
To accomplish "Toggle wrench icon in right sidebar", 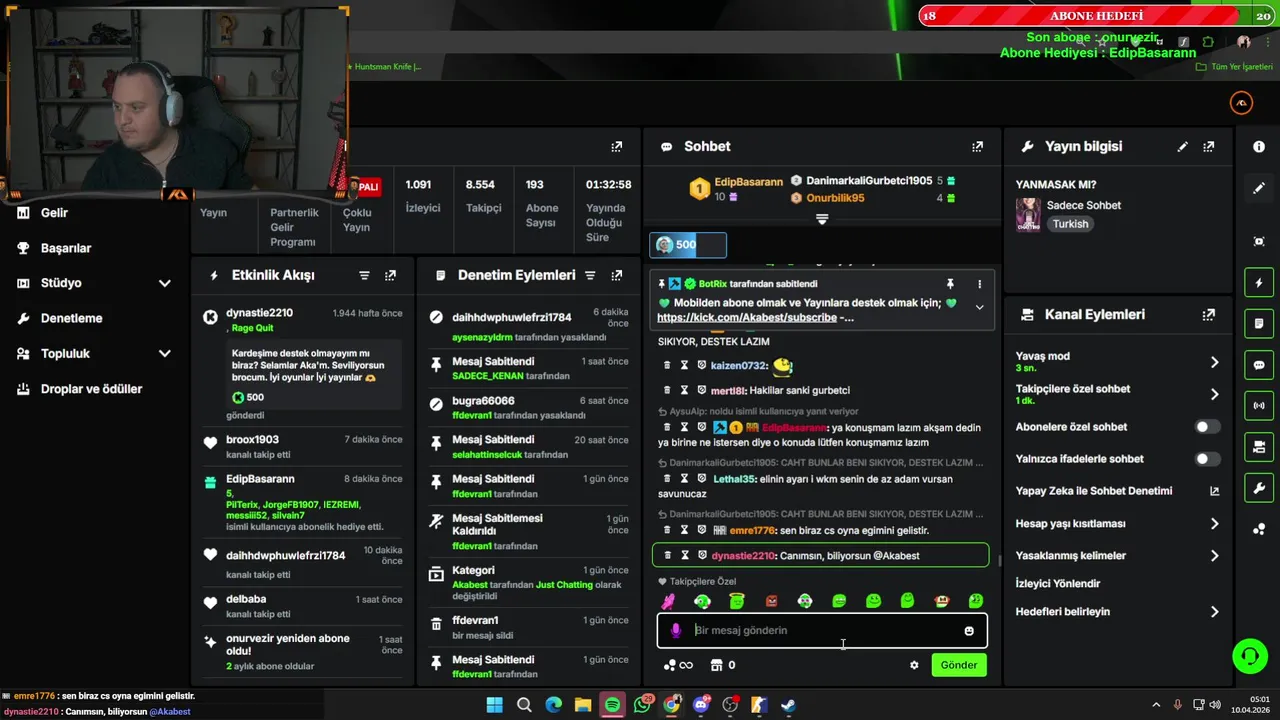I will pos(1259,488).
